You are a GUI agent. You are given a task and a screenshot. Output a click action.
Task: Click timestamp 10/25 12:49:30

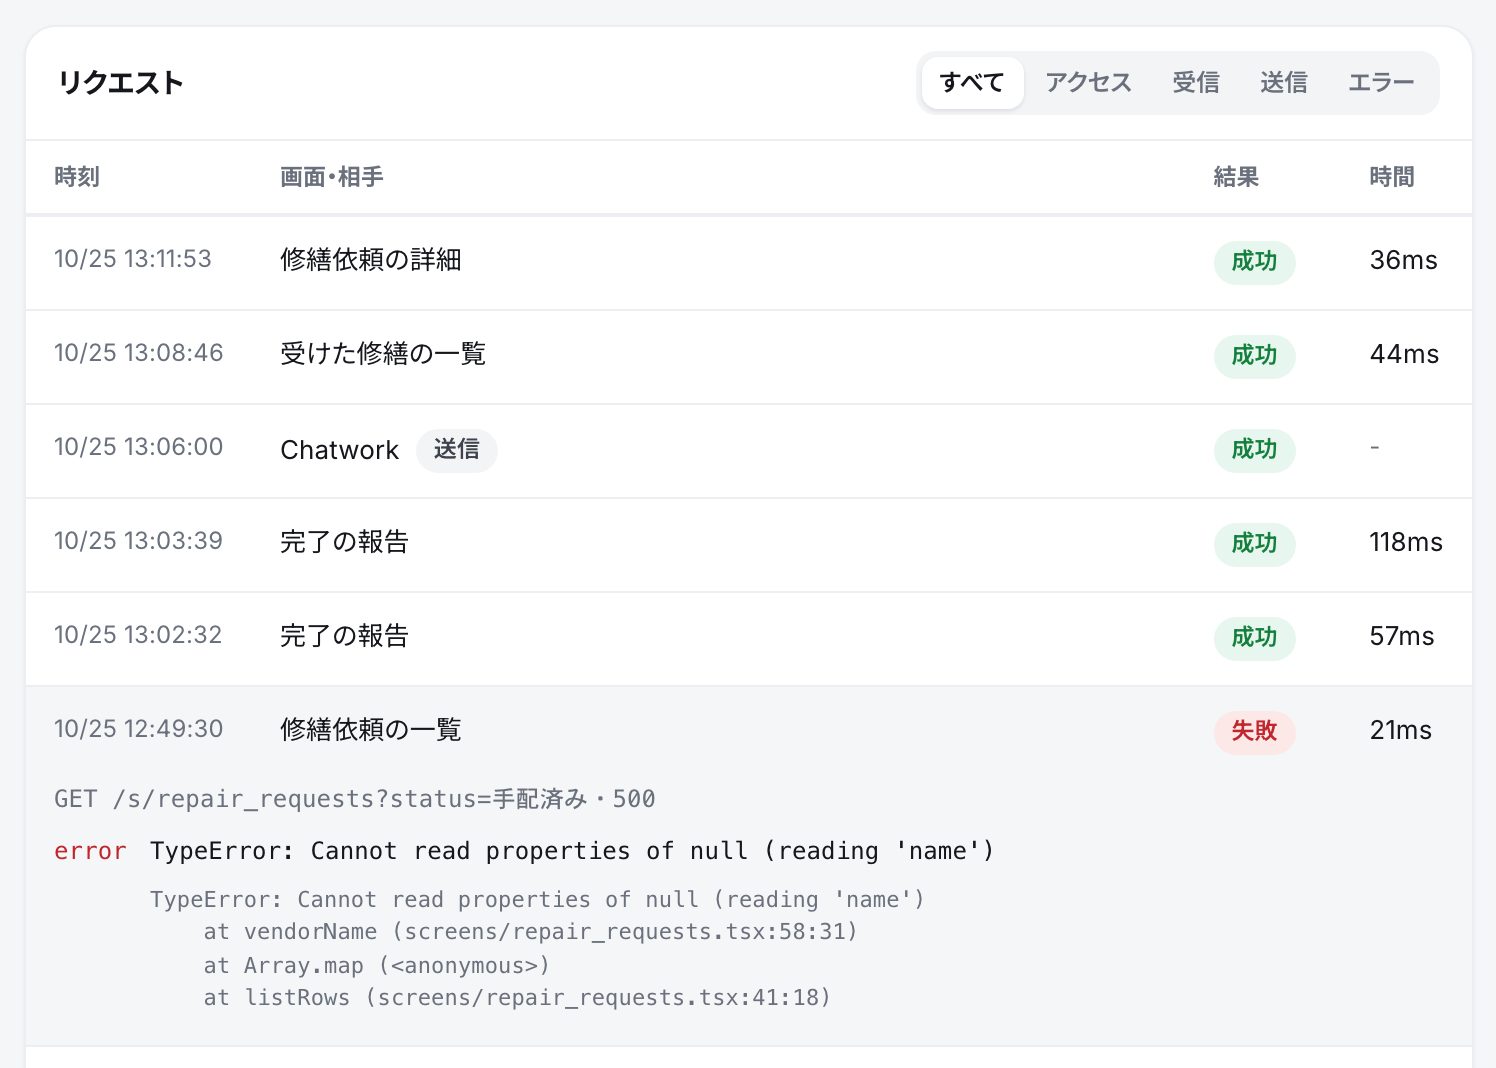tap(139, 729)
